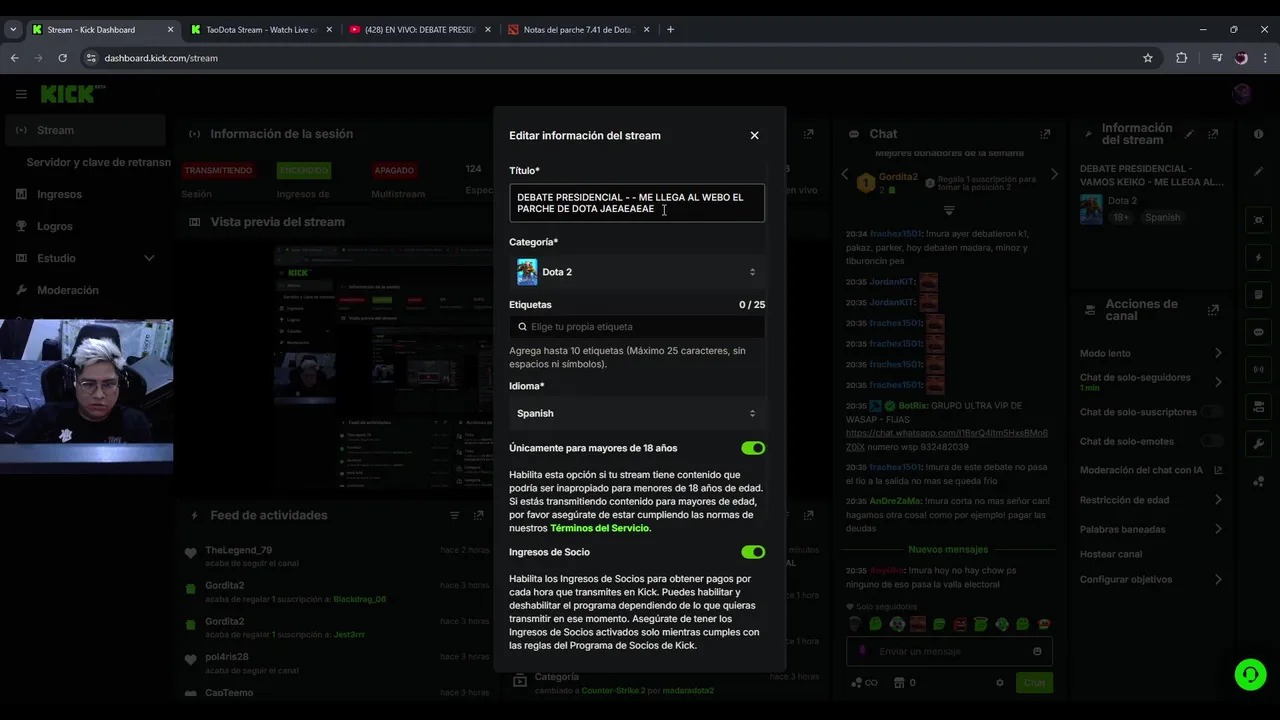Open the browser extensions menu

click(x=1181, y=58)
